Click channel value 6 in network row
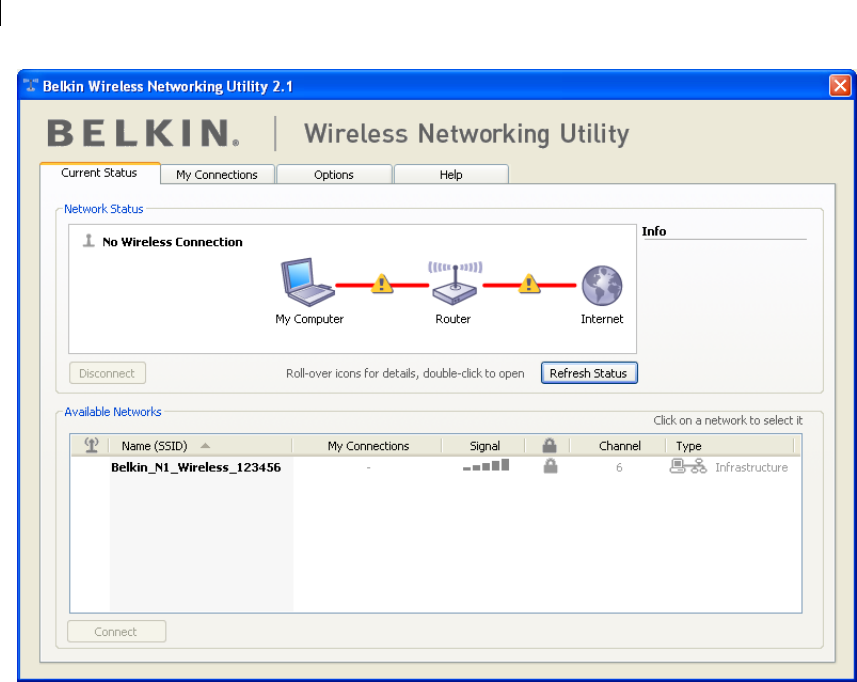Viewport: 857px width, 682px height. 619,467
